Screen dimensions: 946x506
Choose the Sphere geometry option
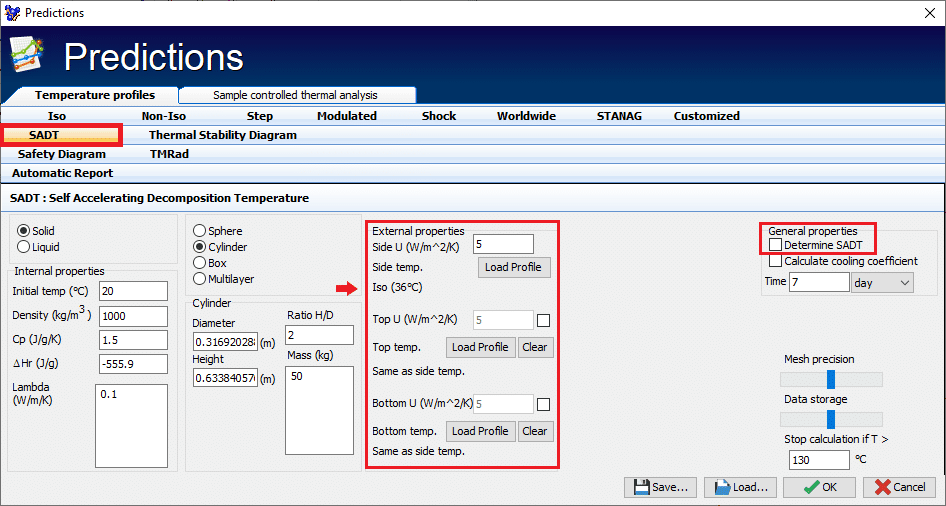200,231
